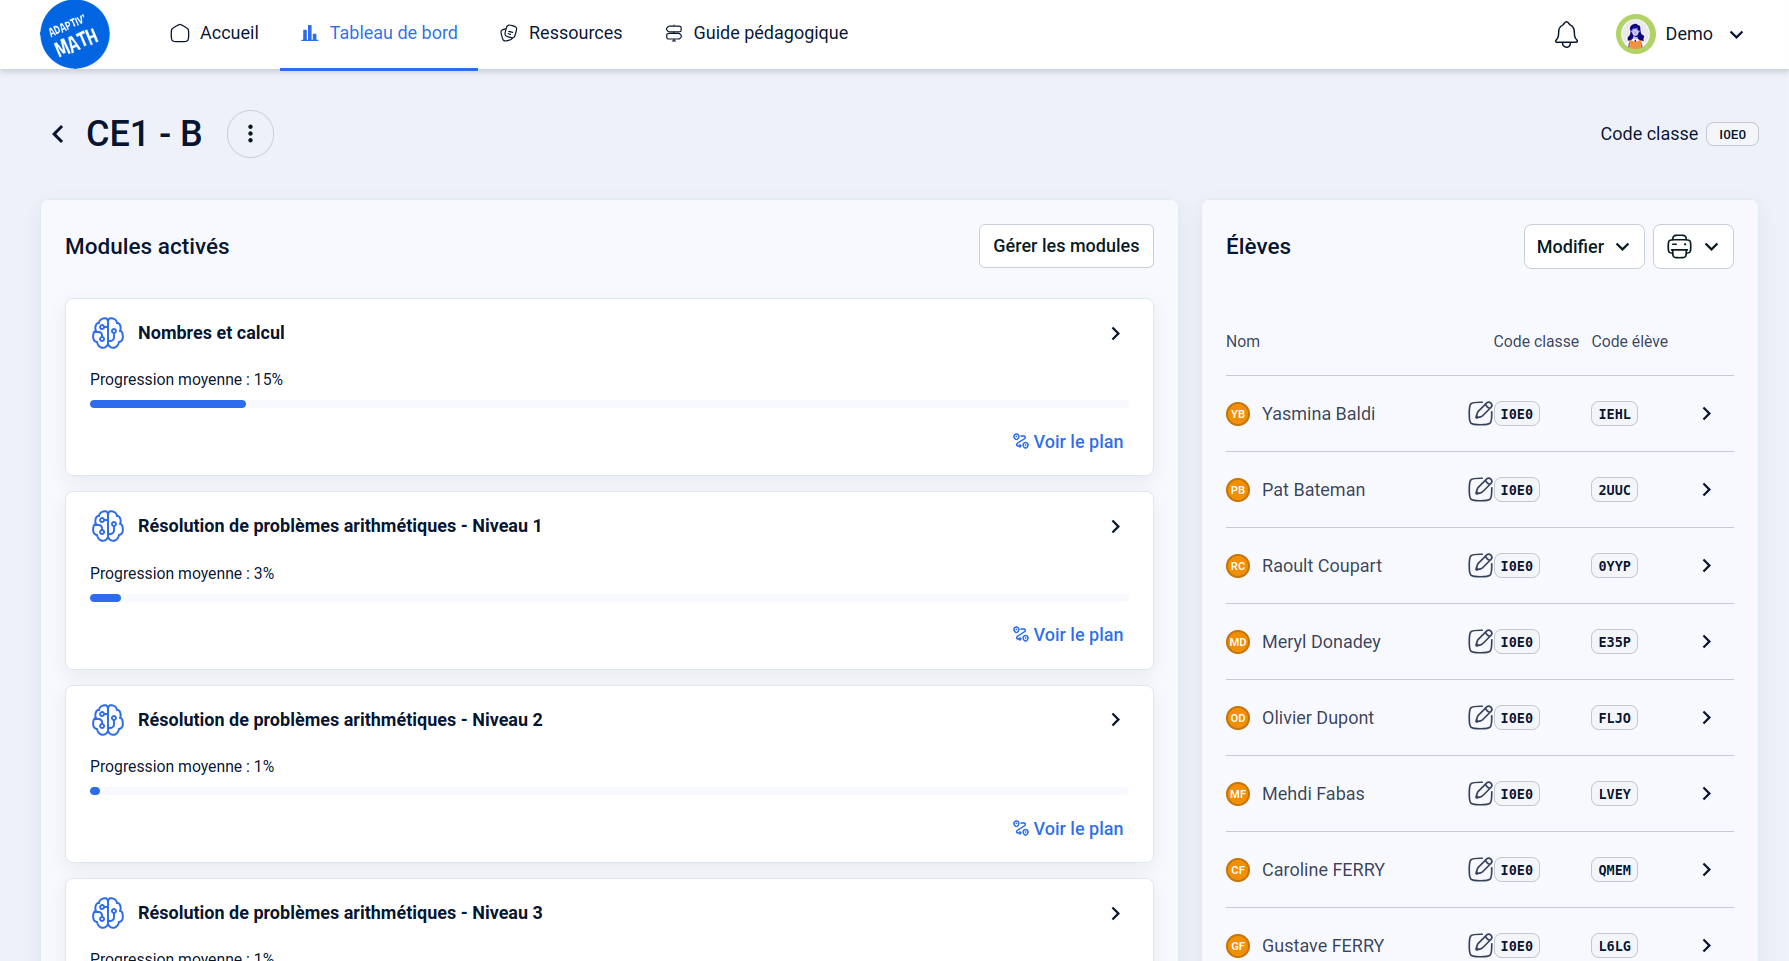This screenshot has height=961, width=1789.
Task: Click edit icon for Yasmina Baldi
Action: click(x=1480, y=413)
